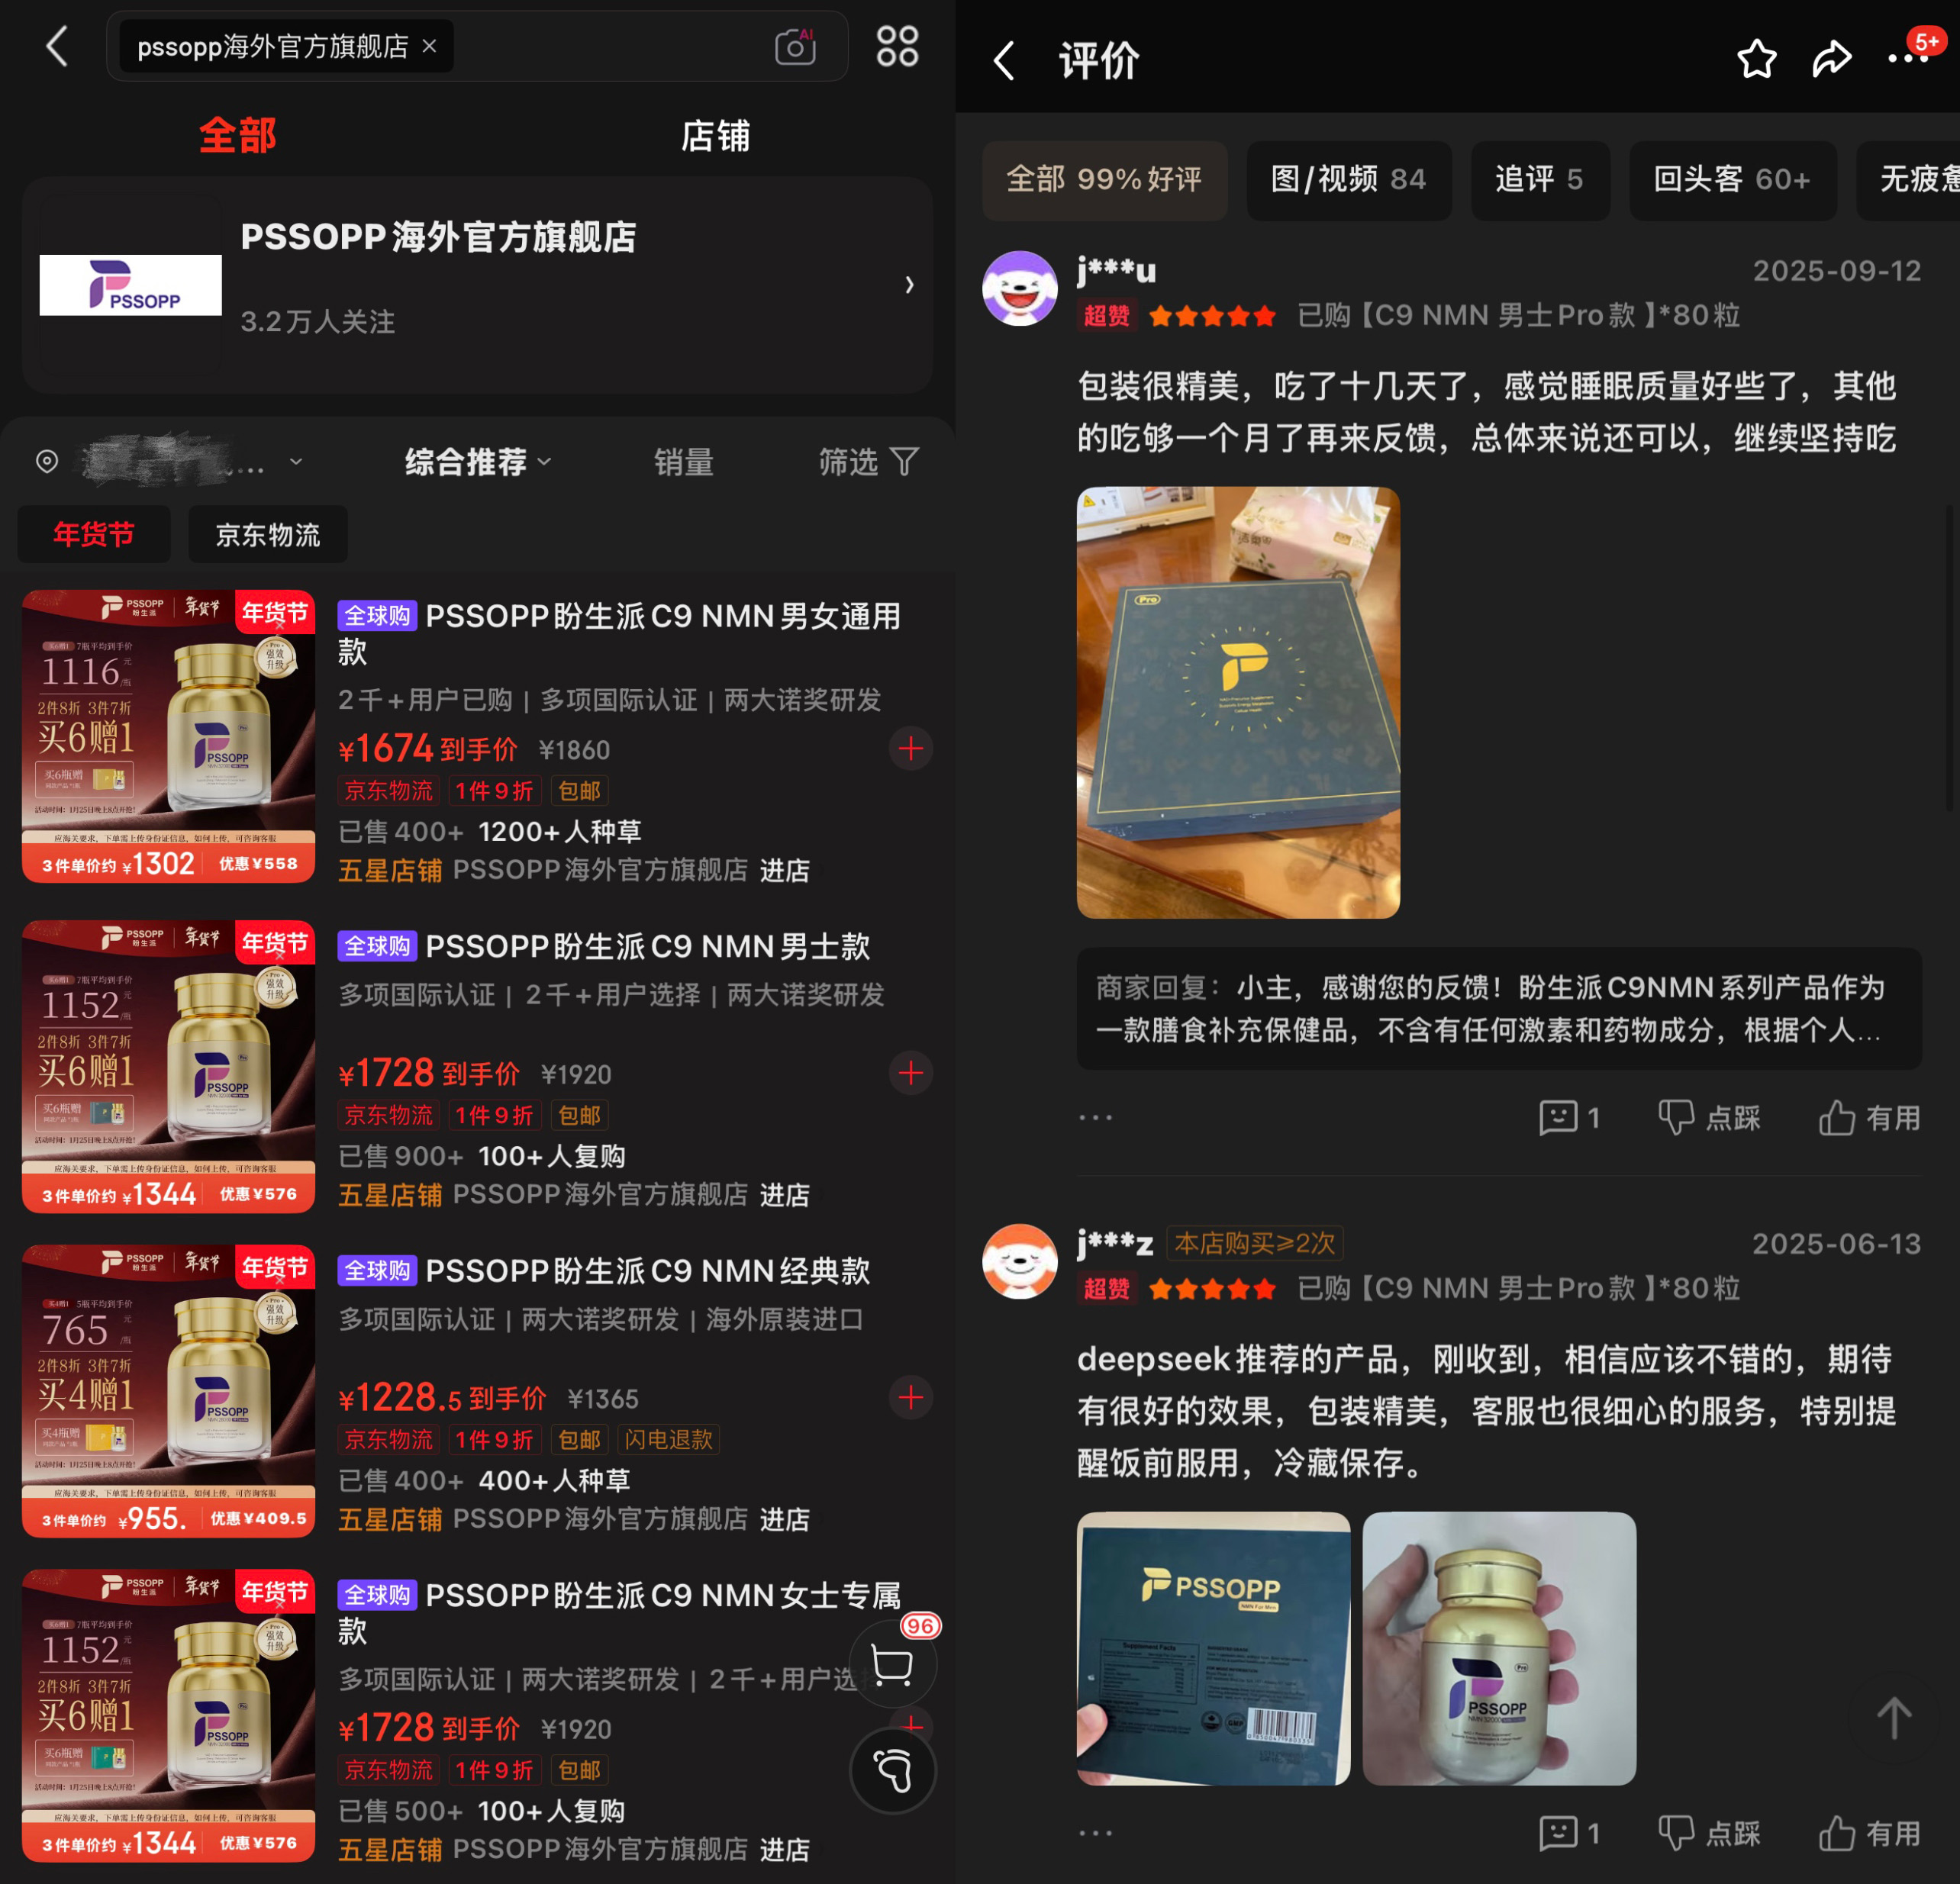
Task: Open the funnel filter (筛选) icon
Action: (x=905, y=461)
